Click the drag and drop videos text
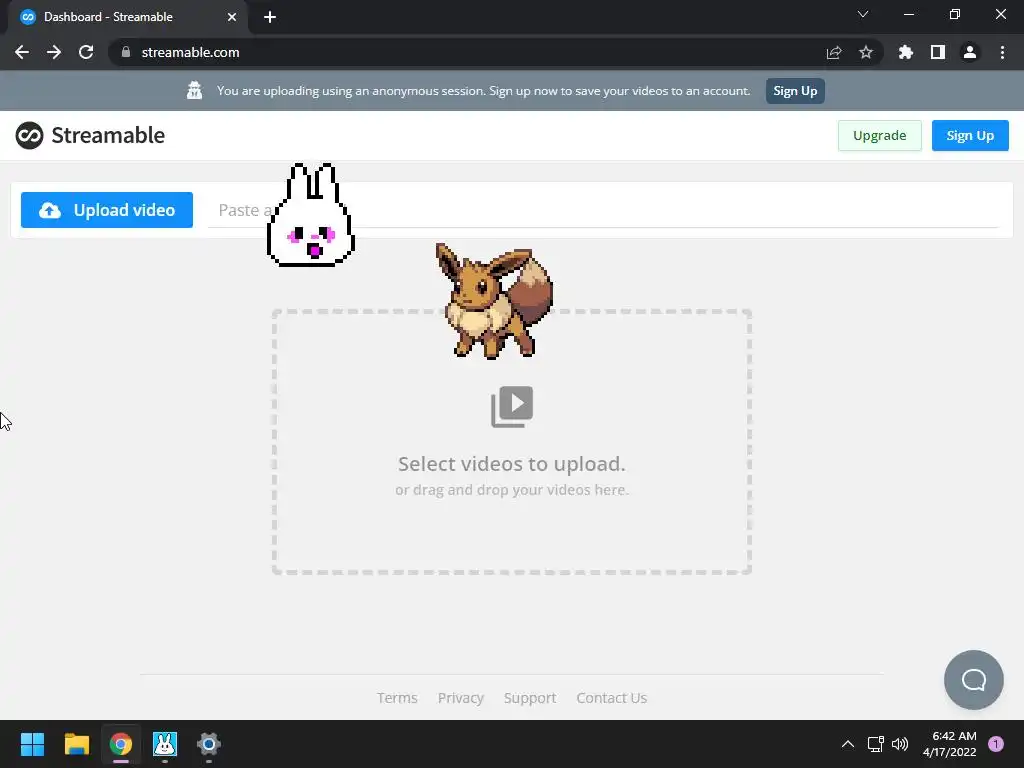Image resolution: width=1024 pixels, height=768 pixels. (512, 490)
